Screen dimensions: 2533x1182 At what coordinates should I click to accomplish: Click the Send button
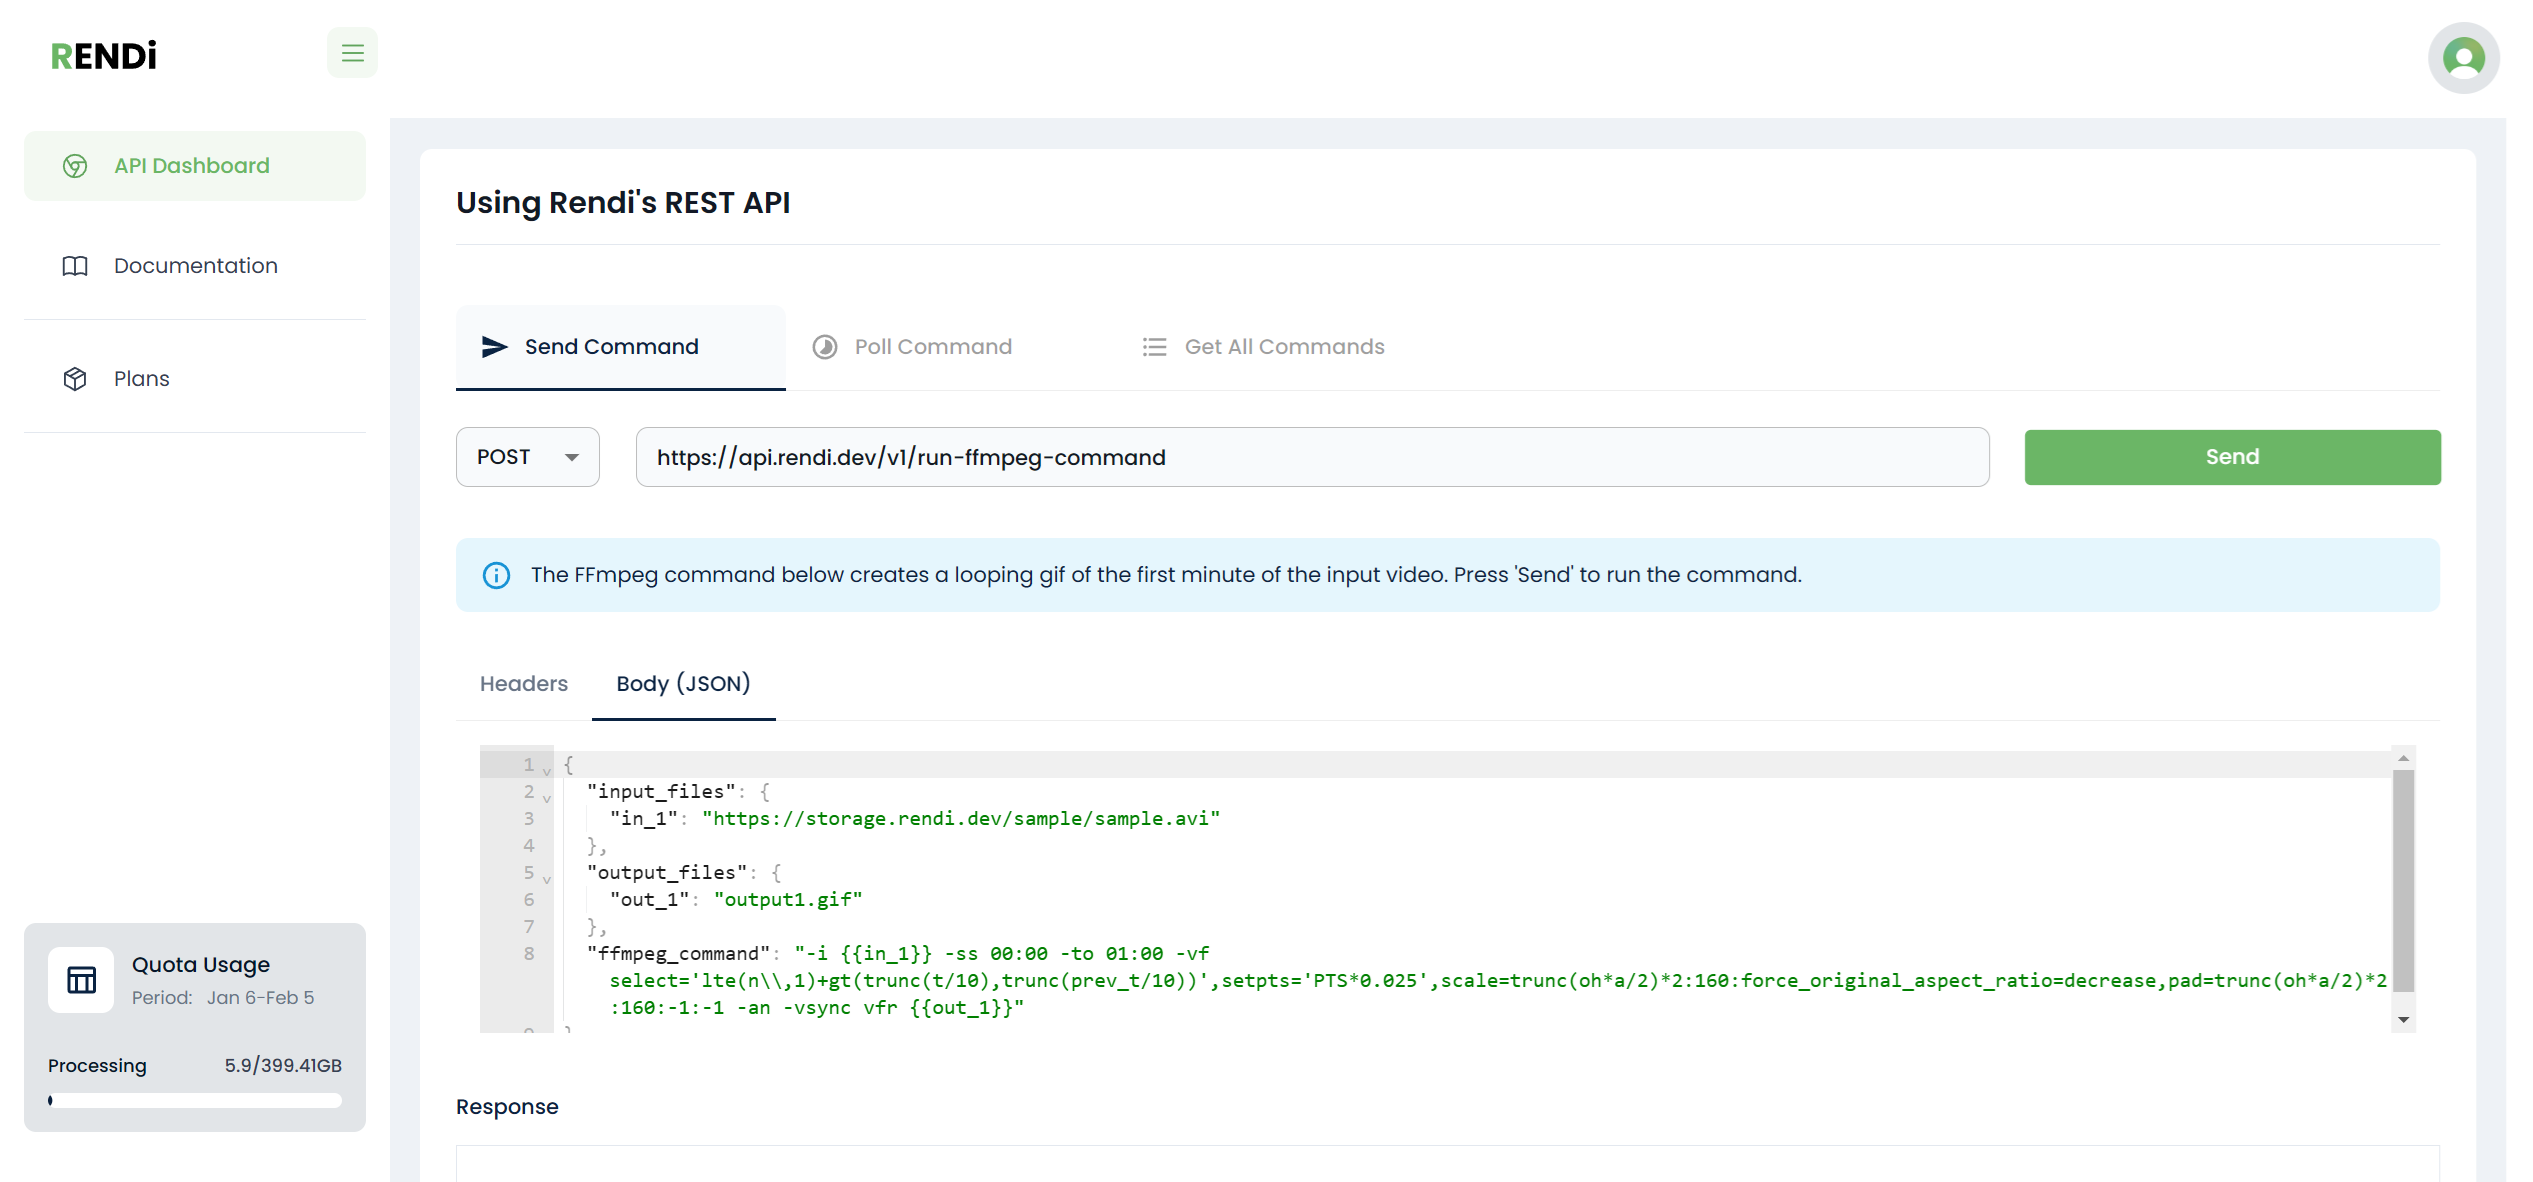pos(2232,457)
